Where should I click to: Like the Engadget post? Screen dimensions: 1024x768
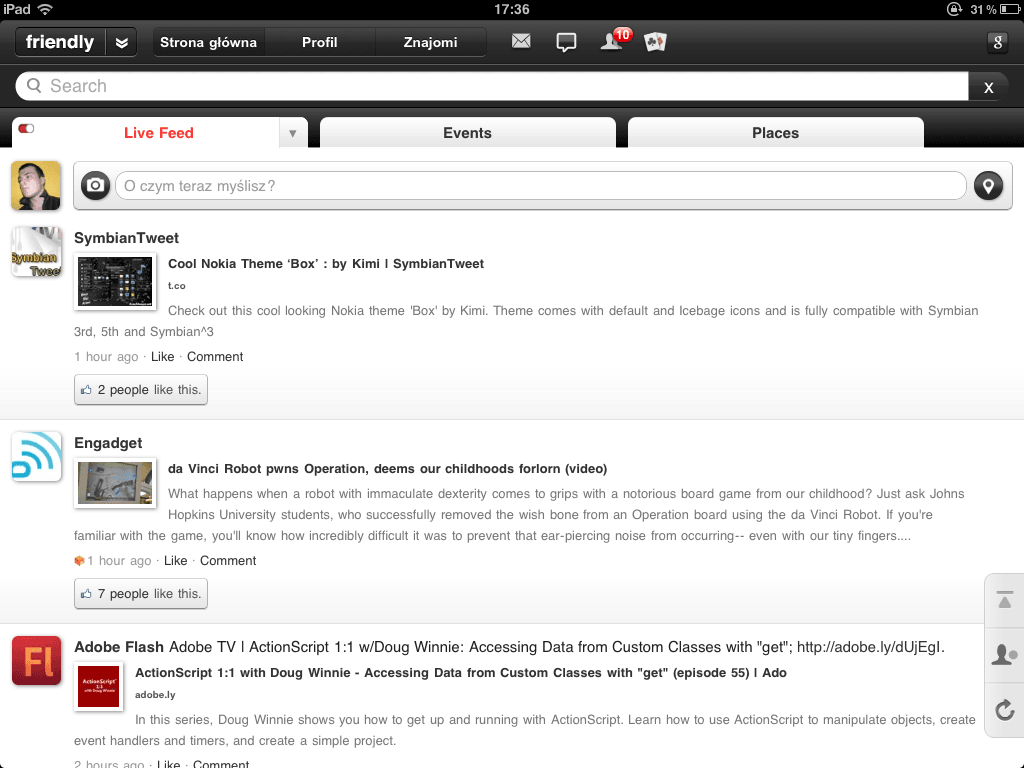click(x=176, y=560)
